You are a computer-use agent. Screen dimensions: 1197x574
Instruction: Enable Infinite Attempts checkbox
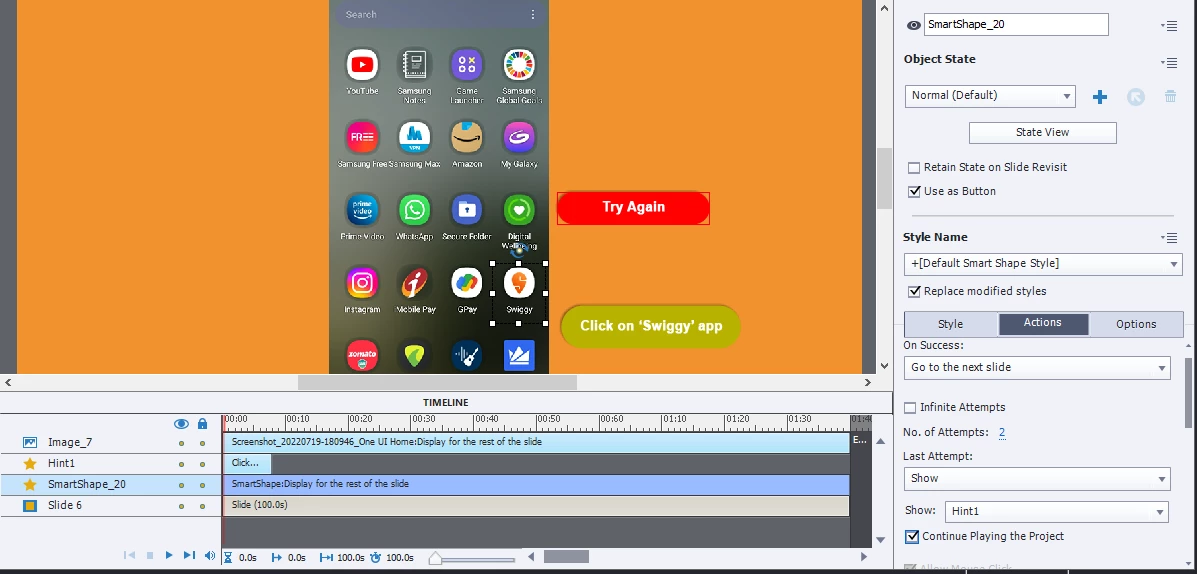coord(910,408)
